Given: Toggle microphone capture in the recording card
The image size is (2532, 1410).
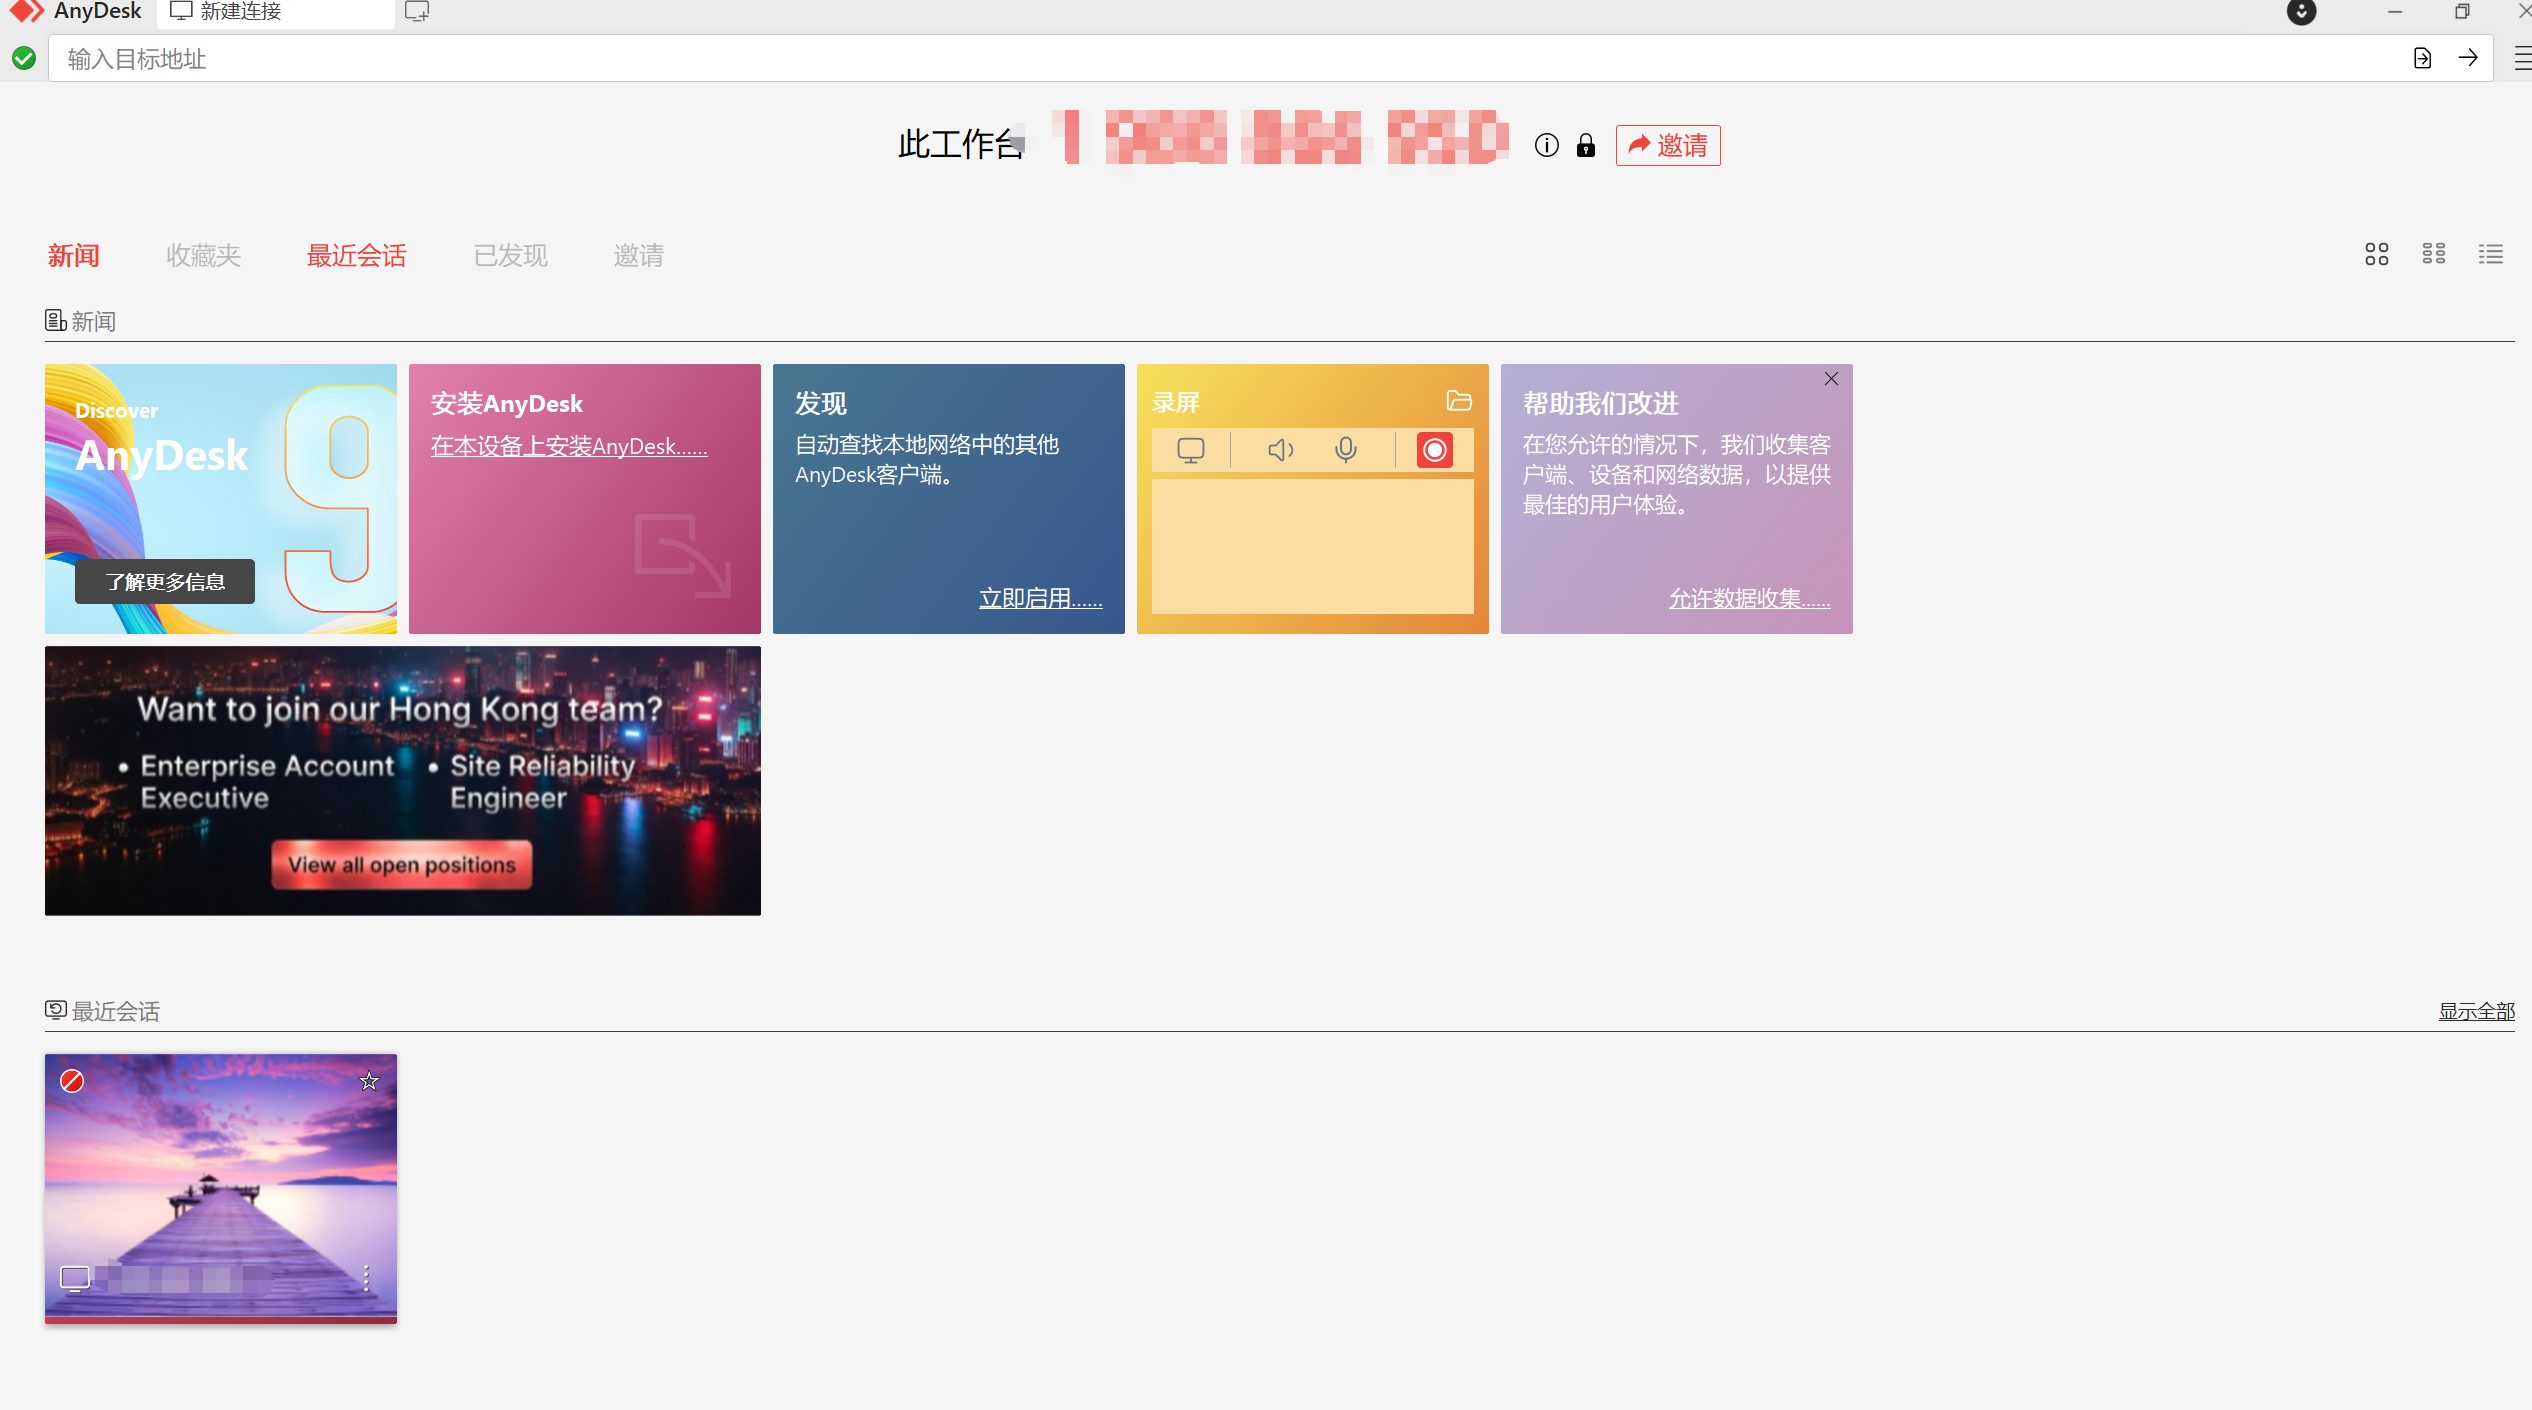Looking at the screenshot, I should (x=1346, y=450).
